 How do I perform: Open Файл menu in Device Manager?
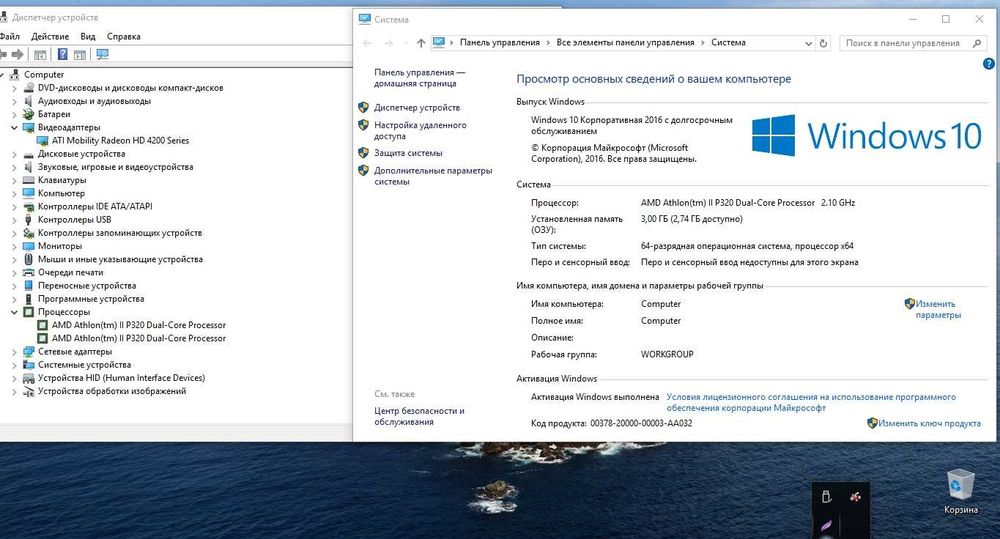pyautogui.click(x=10, y=36)
